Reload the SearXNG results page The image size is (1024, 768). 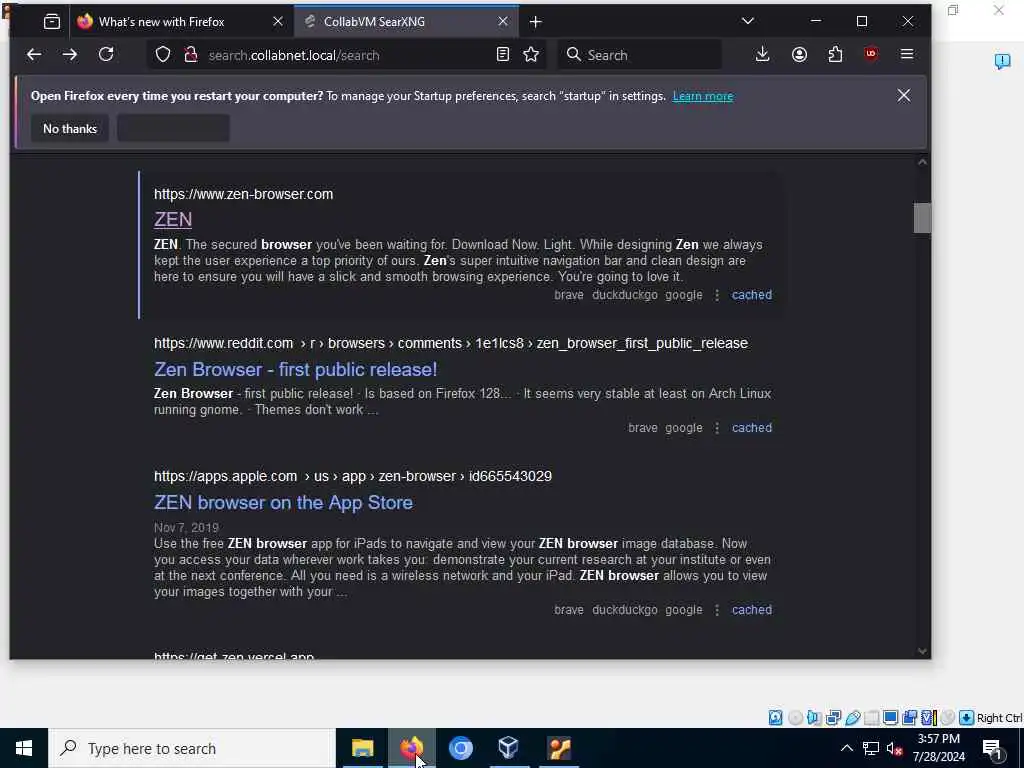(106, 55)
